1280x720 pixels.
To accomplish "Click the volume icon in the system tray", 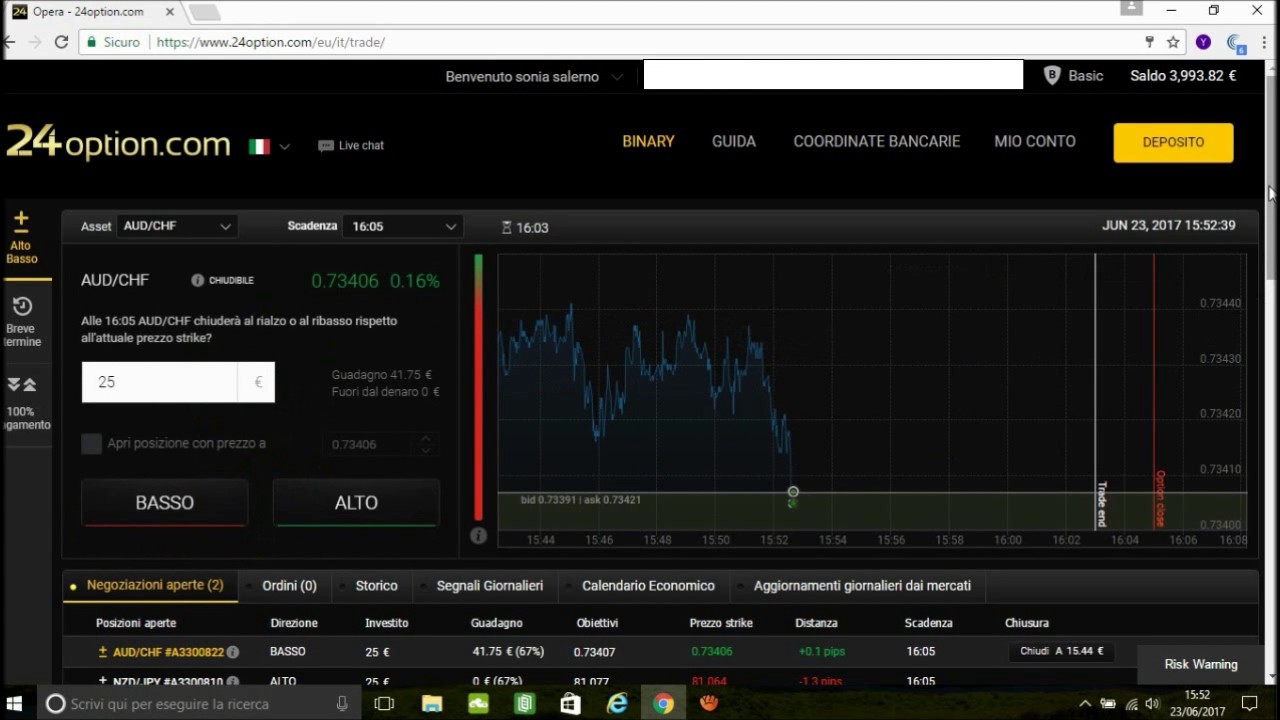I will coord(1152,704).
